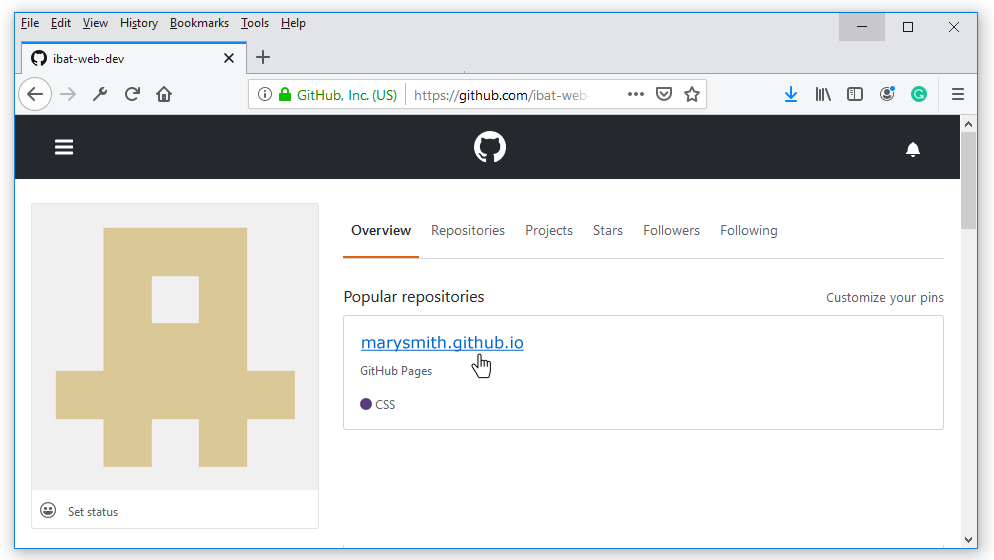Toggle the browser sidebar

click(x=855, y=94)
